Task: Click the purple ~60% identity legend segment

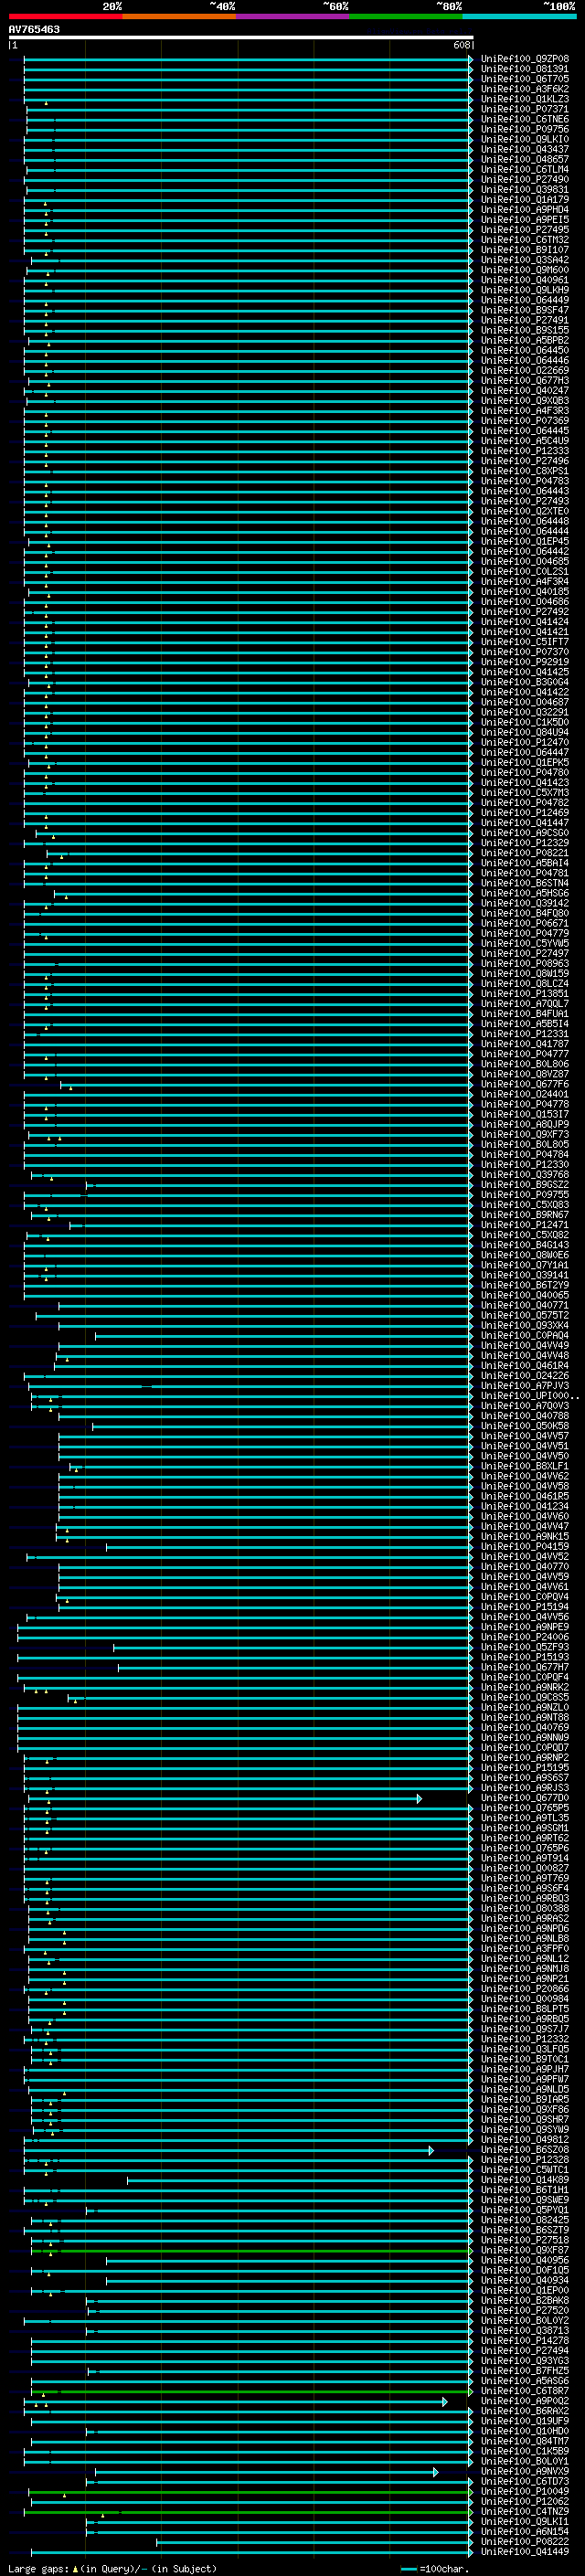Action: point(292,16)
